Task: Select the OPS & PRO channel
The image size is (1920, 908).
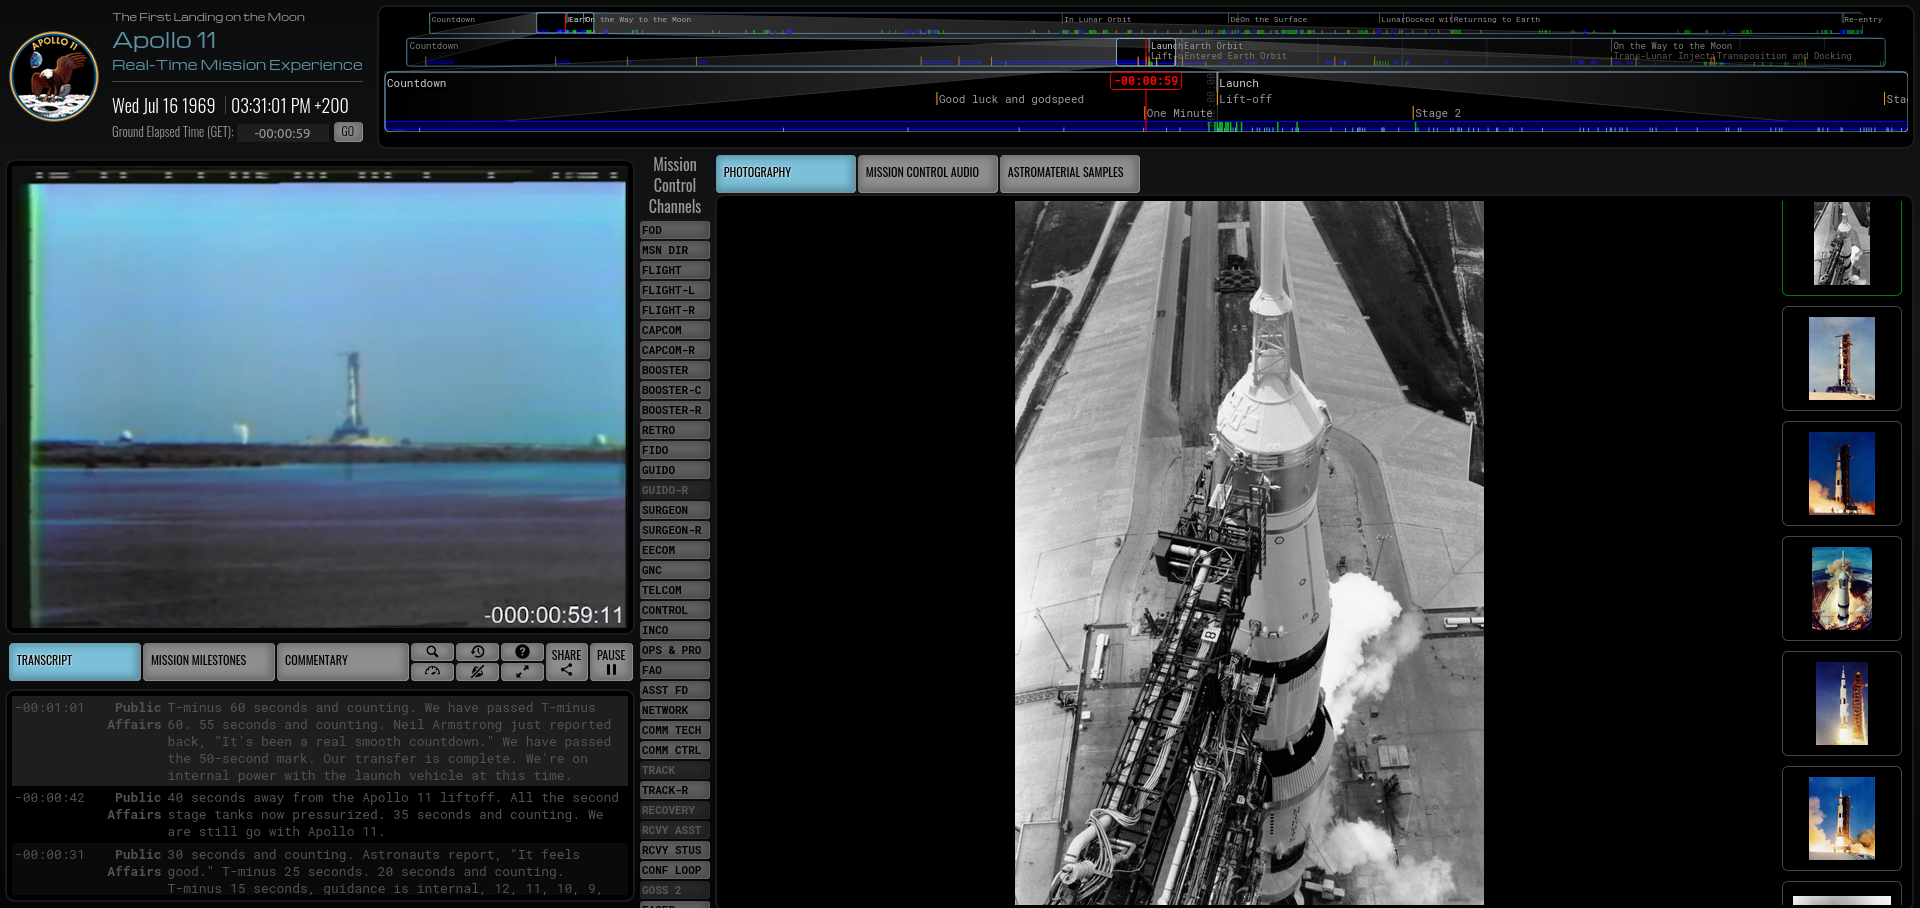Action: (675, 650)
